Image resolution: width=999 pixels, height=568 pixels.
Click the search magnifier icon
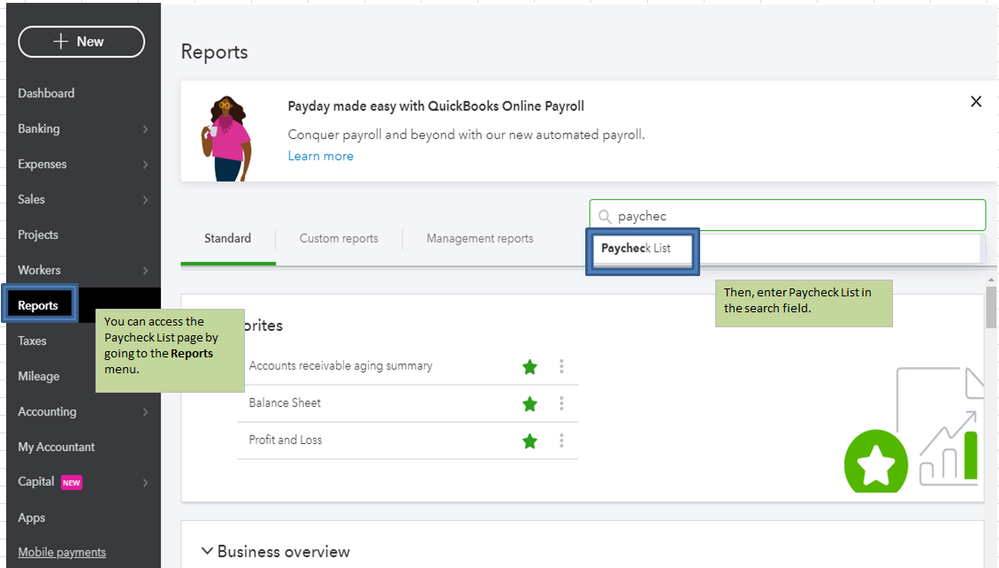tap(604, 216)
